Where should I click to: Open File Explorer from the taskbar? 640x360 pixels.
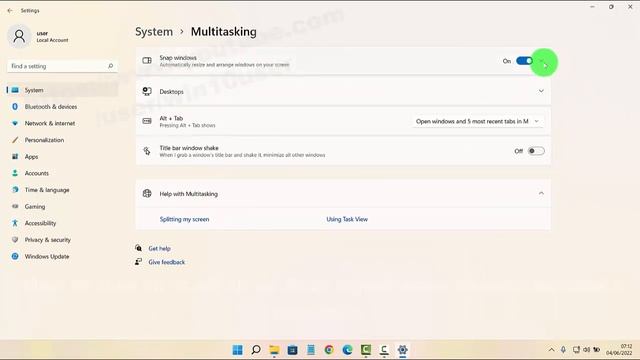point(274,350)
